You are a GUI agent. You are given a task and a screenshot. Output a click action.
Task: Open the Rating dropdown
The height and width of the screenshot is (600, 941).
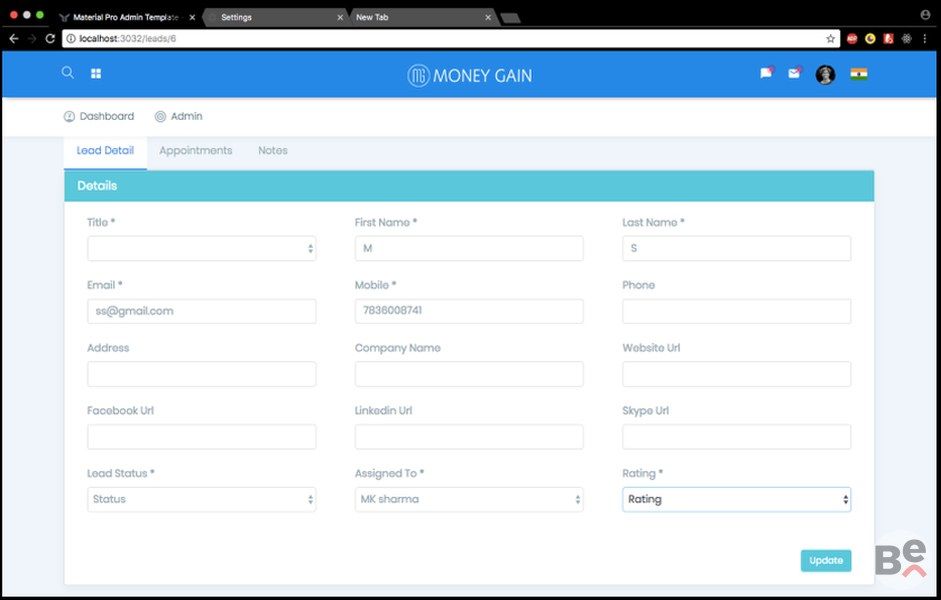736,499
